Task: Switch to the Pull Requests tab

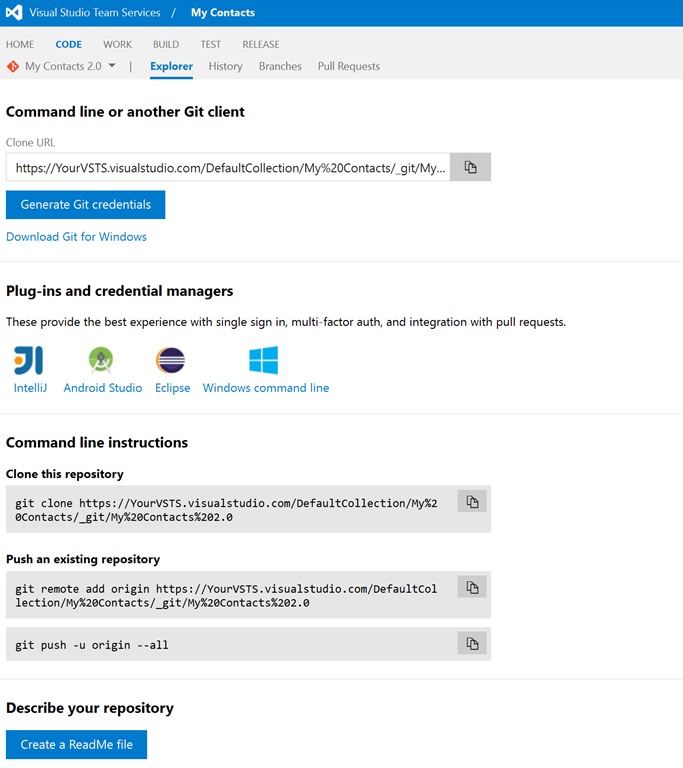Action: 349,67
